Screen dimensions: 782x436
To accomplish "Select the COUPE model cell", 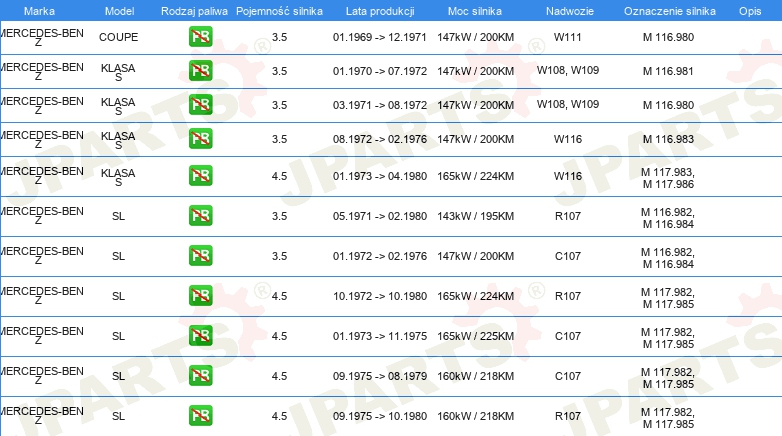I will [x=118, y=37].
